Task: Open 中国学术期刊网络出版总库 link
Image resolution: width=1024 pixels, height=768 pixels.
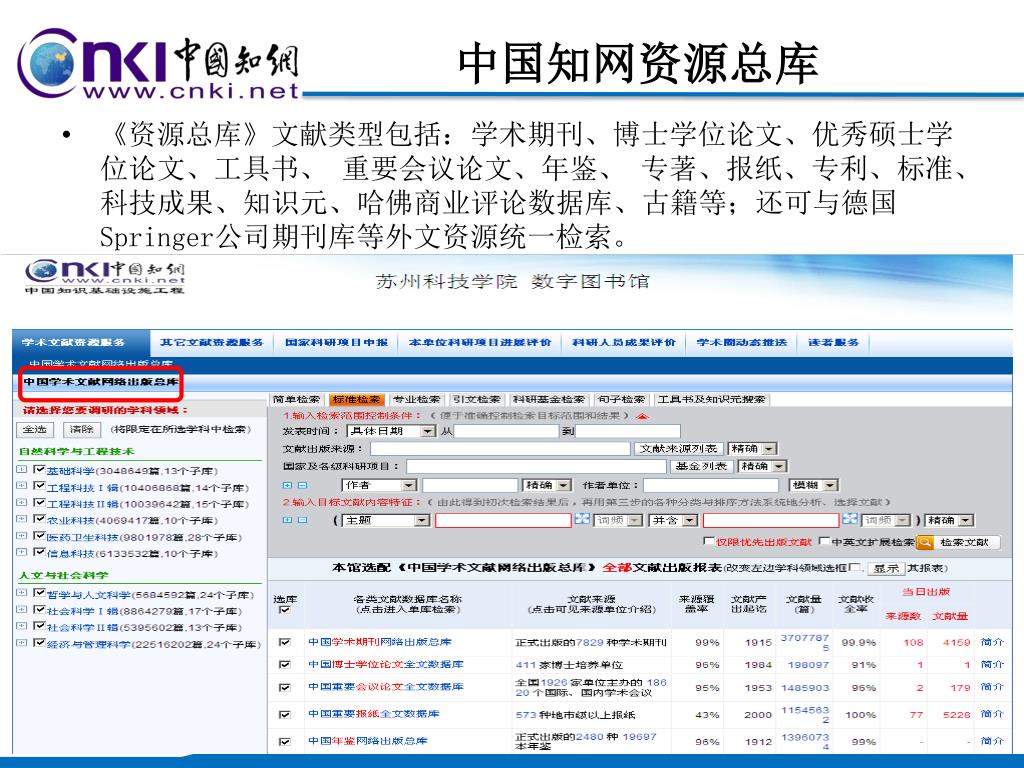Action: pos(379,642)
